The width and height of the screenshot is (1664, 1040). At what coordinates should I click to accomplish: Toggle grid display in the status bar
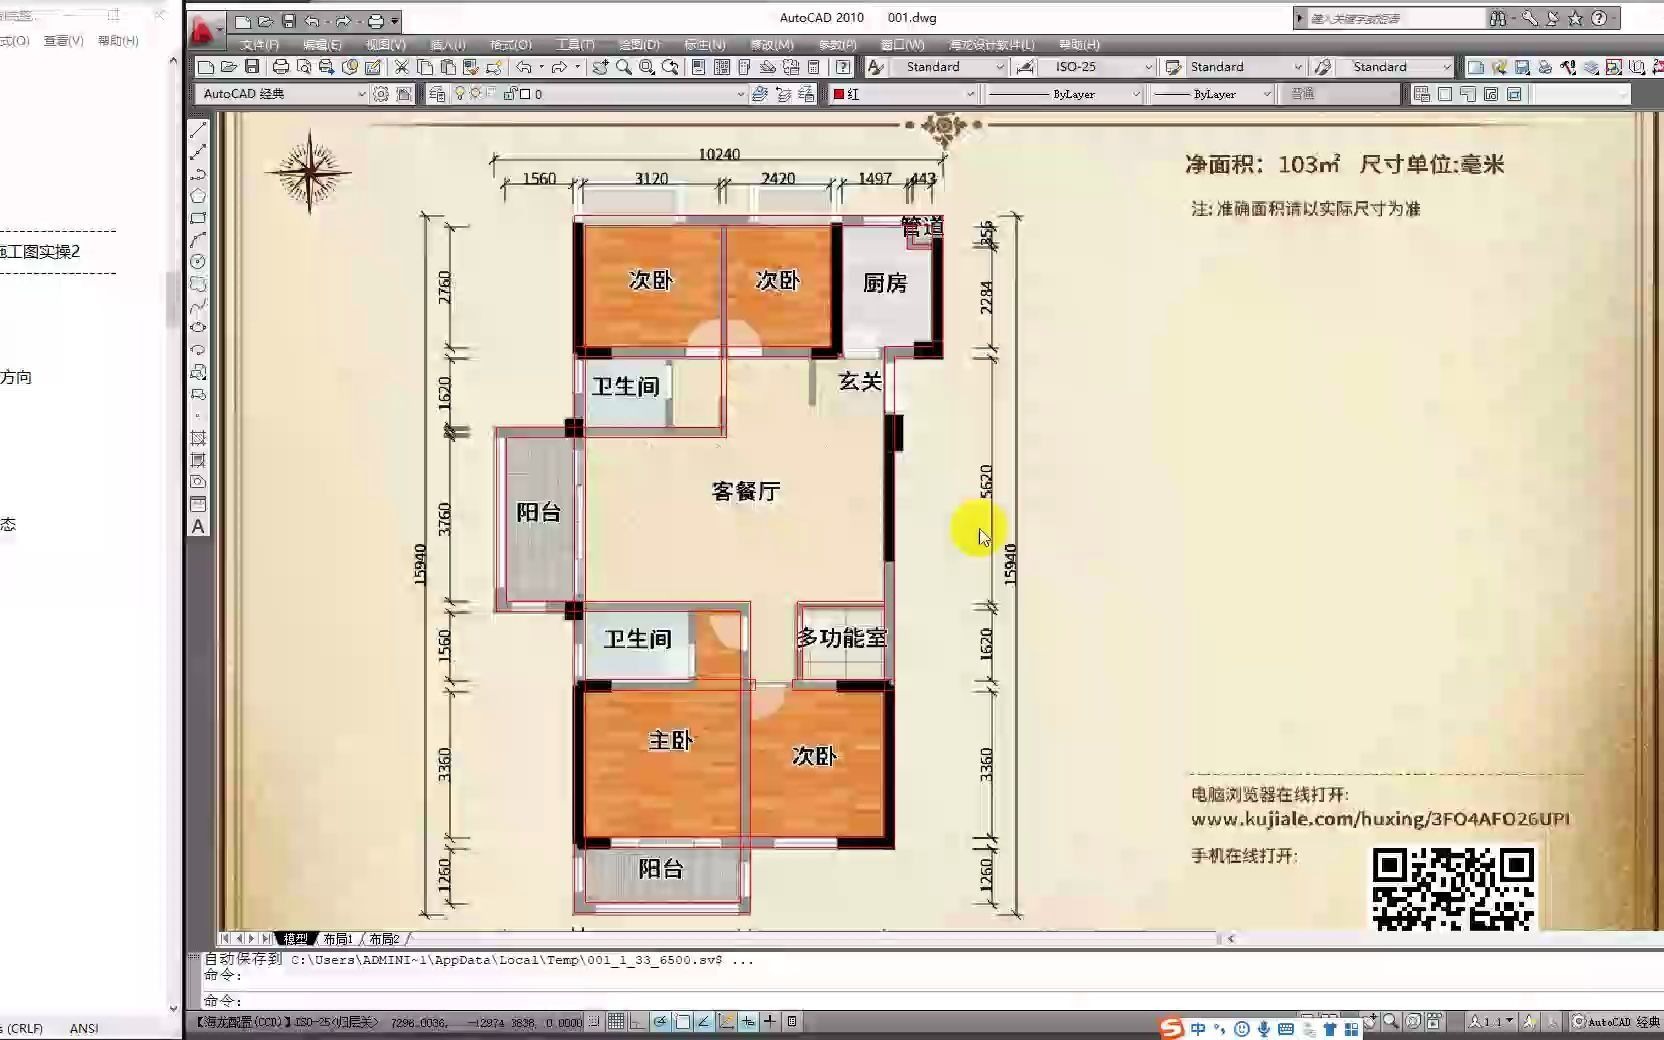(x=616, y=1021)
